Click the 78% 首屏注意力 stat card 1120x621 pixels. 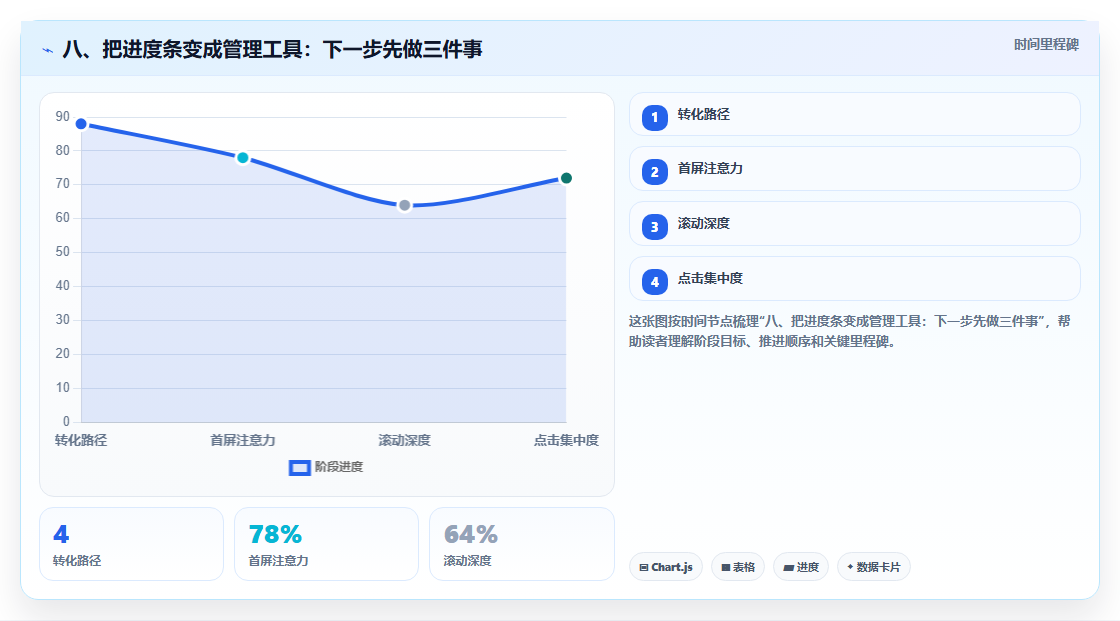pos(326,544)
